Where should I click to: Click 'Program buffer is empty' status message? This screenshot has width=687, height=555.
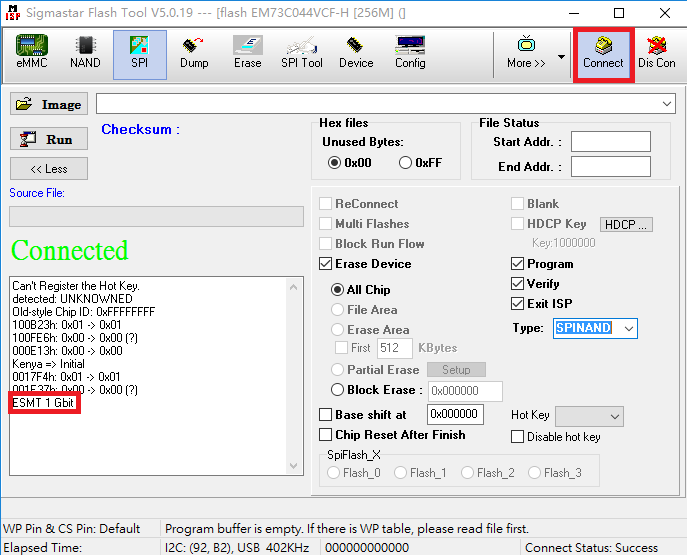click(x=347, y=529)
